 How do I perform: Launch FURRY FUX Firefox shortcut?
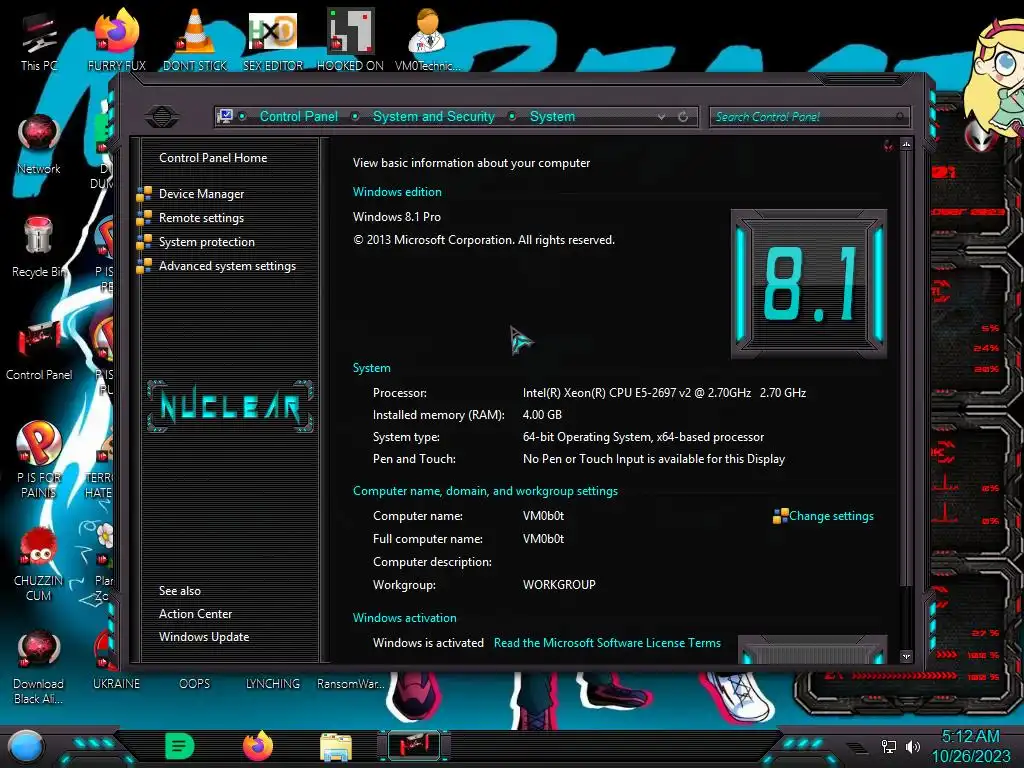coord(117,40)
